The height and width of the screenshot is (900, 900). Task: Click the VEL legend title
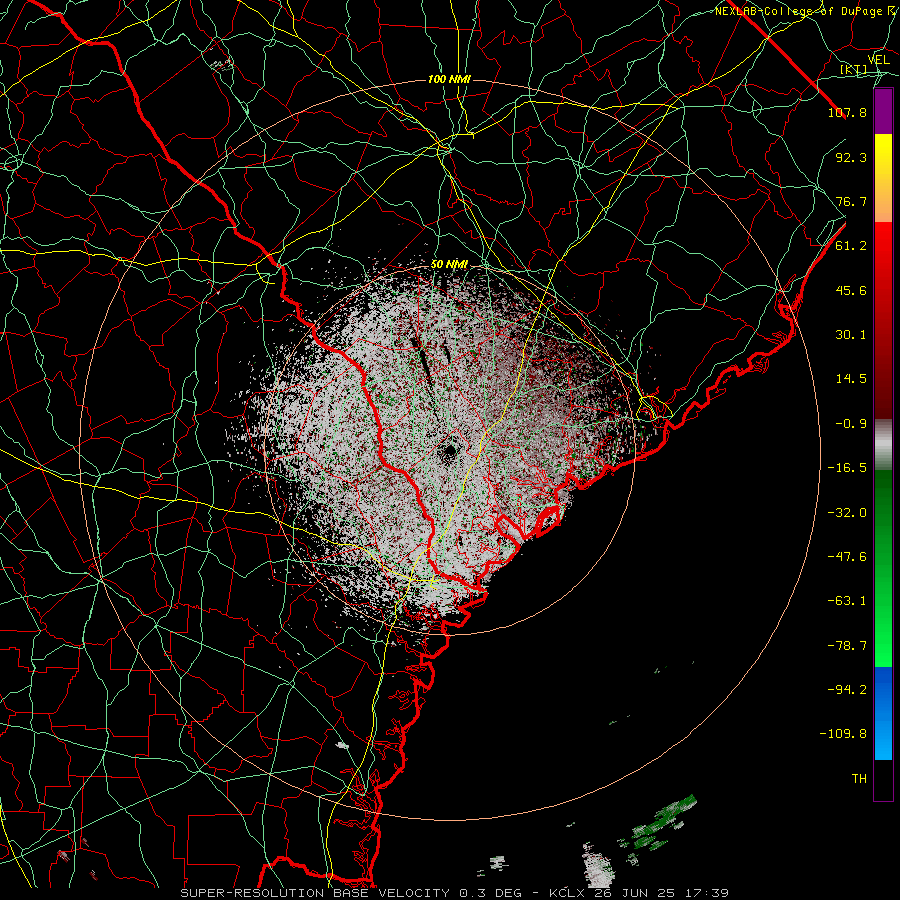click(x=878, y=60)
